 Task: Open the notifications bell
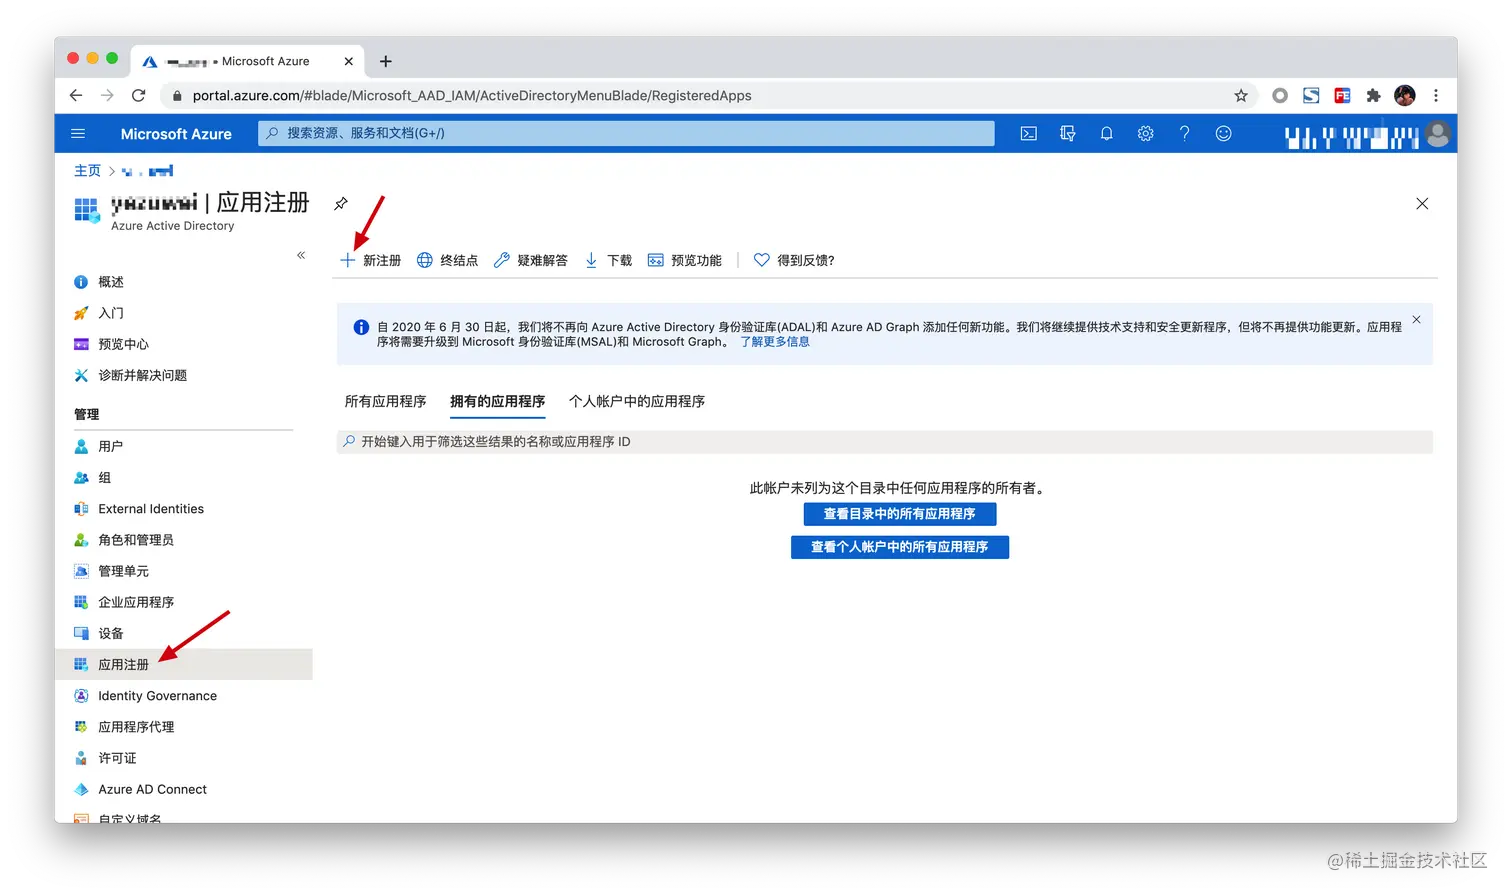tap(1106, 133)
